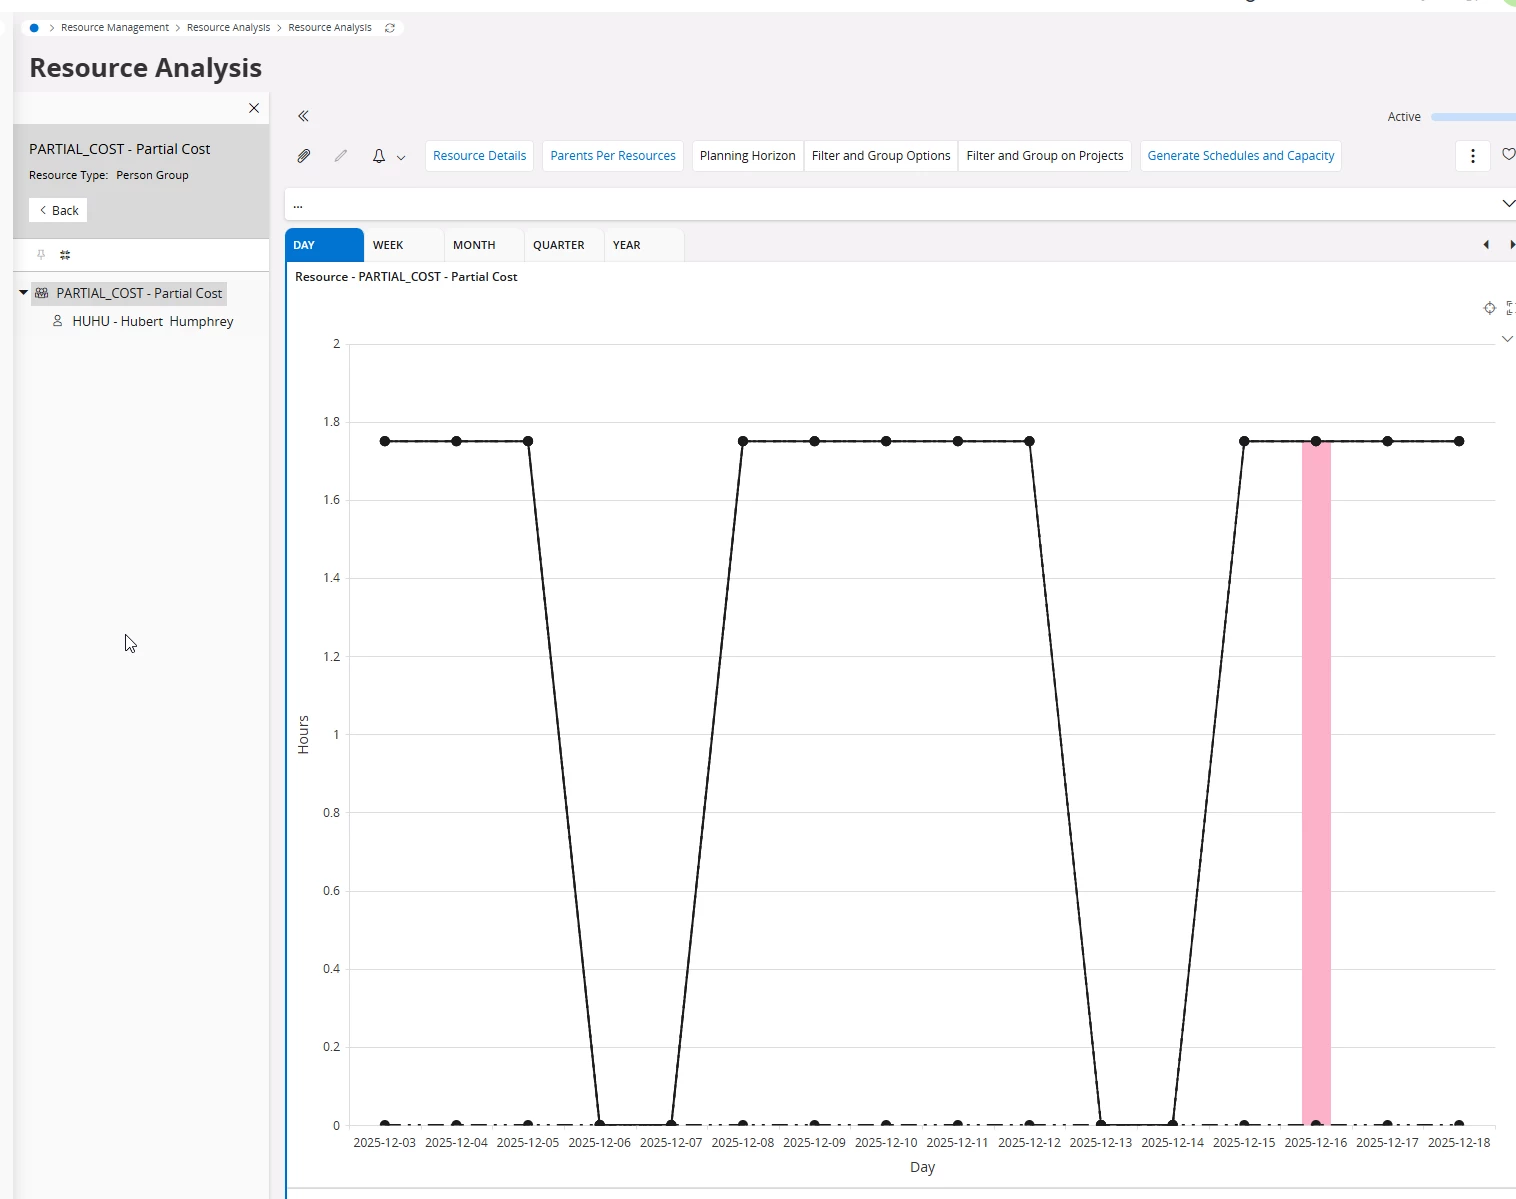Click Resource Management in the breadcrumb

pyautogui.click(x=114, y=28)
